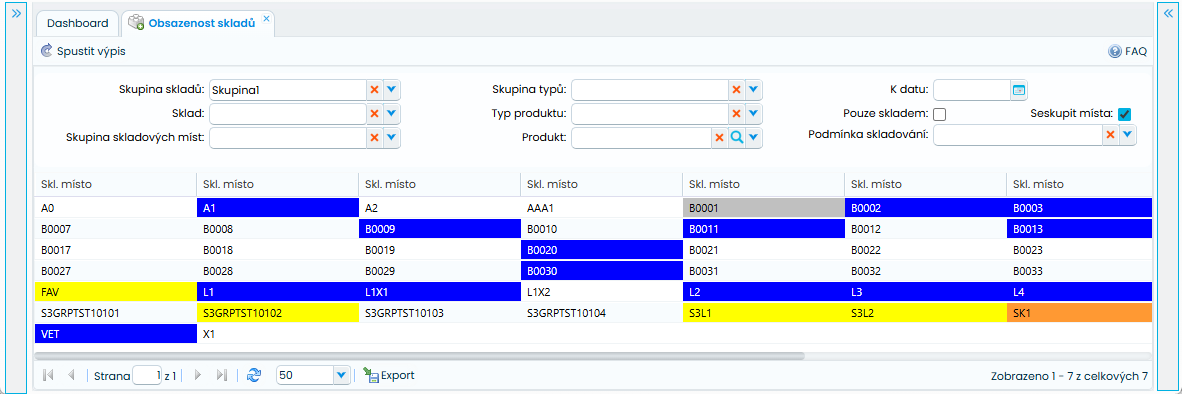Click the Spustit výpis refresh icon
Viewport: 1182px width, 394px height.
pos(47,51)
